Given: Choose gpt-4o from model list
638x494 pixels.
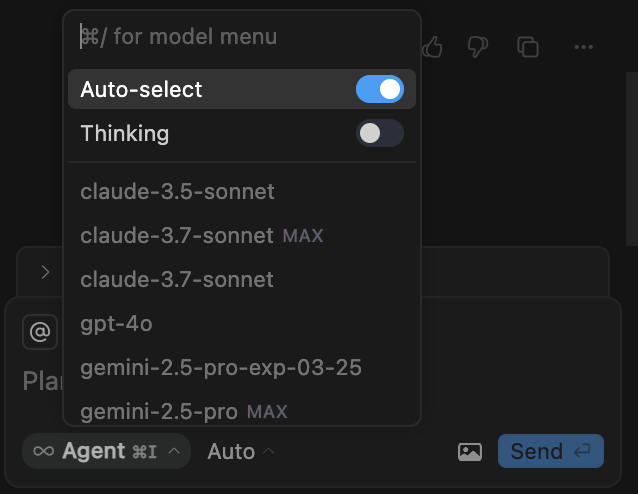Looking at the screenshot, I should 116,323.
